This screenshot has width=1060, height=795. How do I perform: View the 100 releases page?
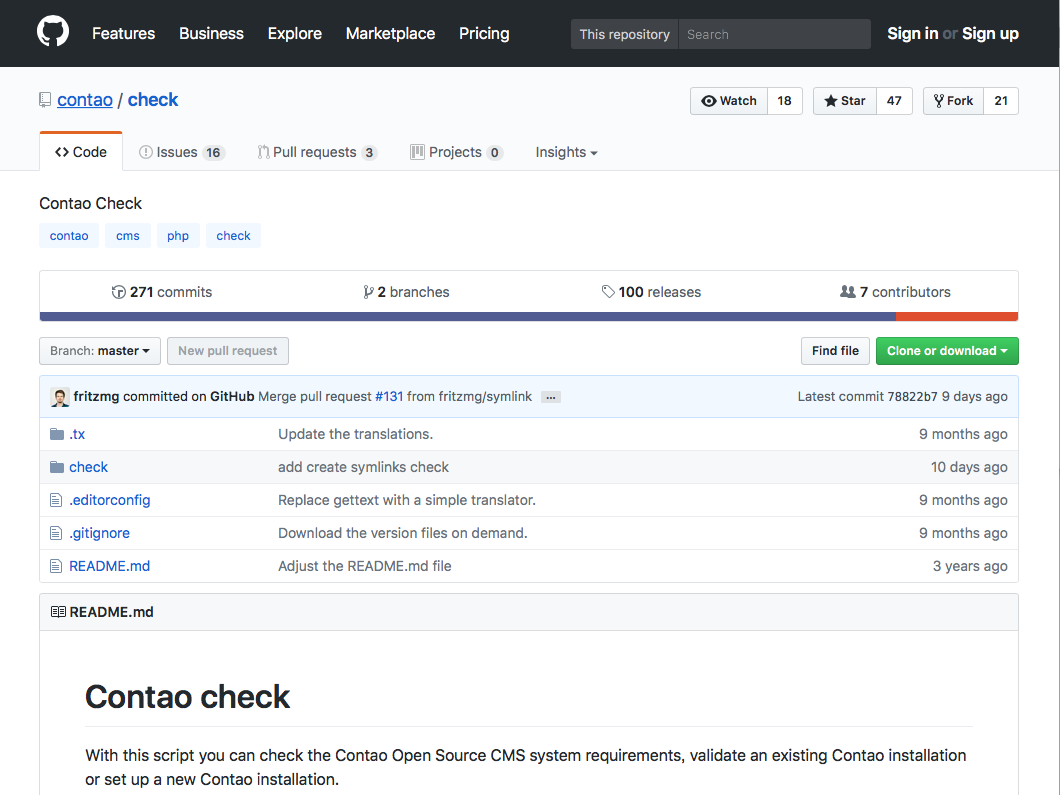pyautogui.click(x=652, y=292)
